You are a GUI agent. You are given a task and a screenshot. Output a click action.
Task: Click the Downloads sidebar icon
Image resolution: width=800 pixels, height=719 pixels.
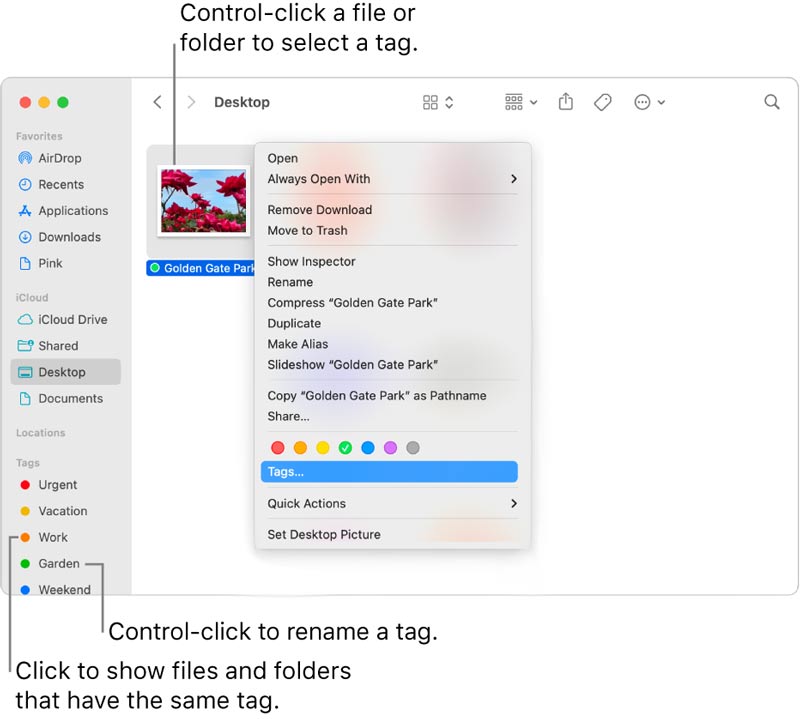25,237
